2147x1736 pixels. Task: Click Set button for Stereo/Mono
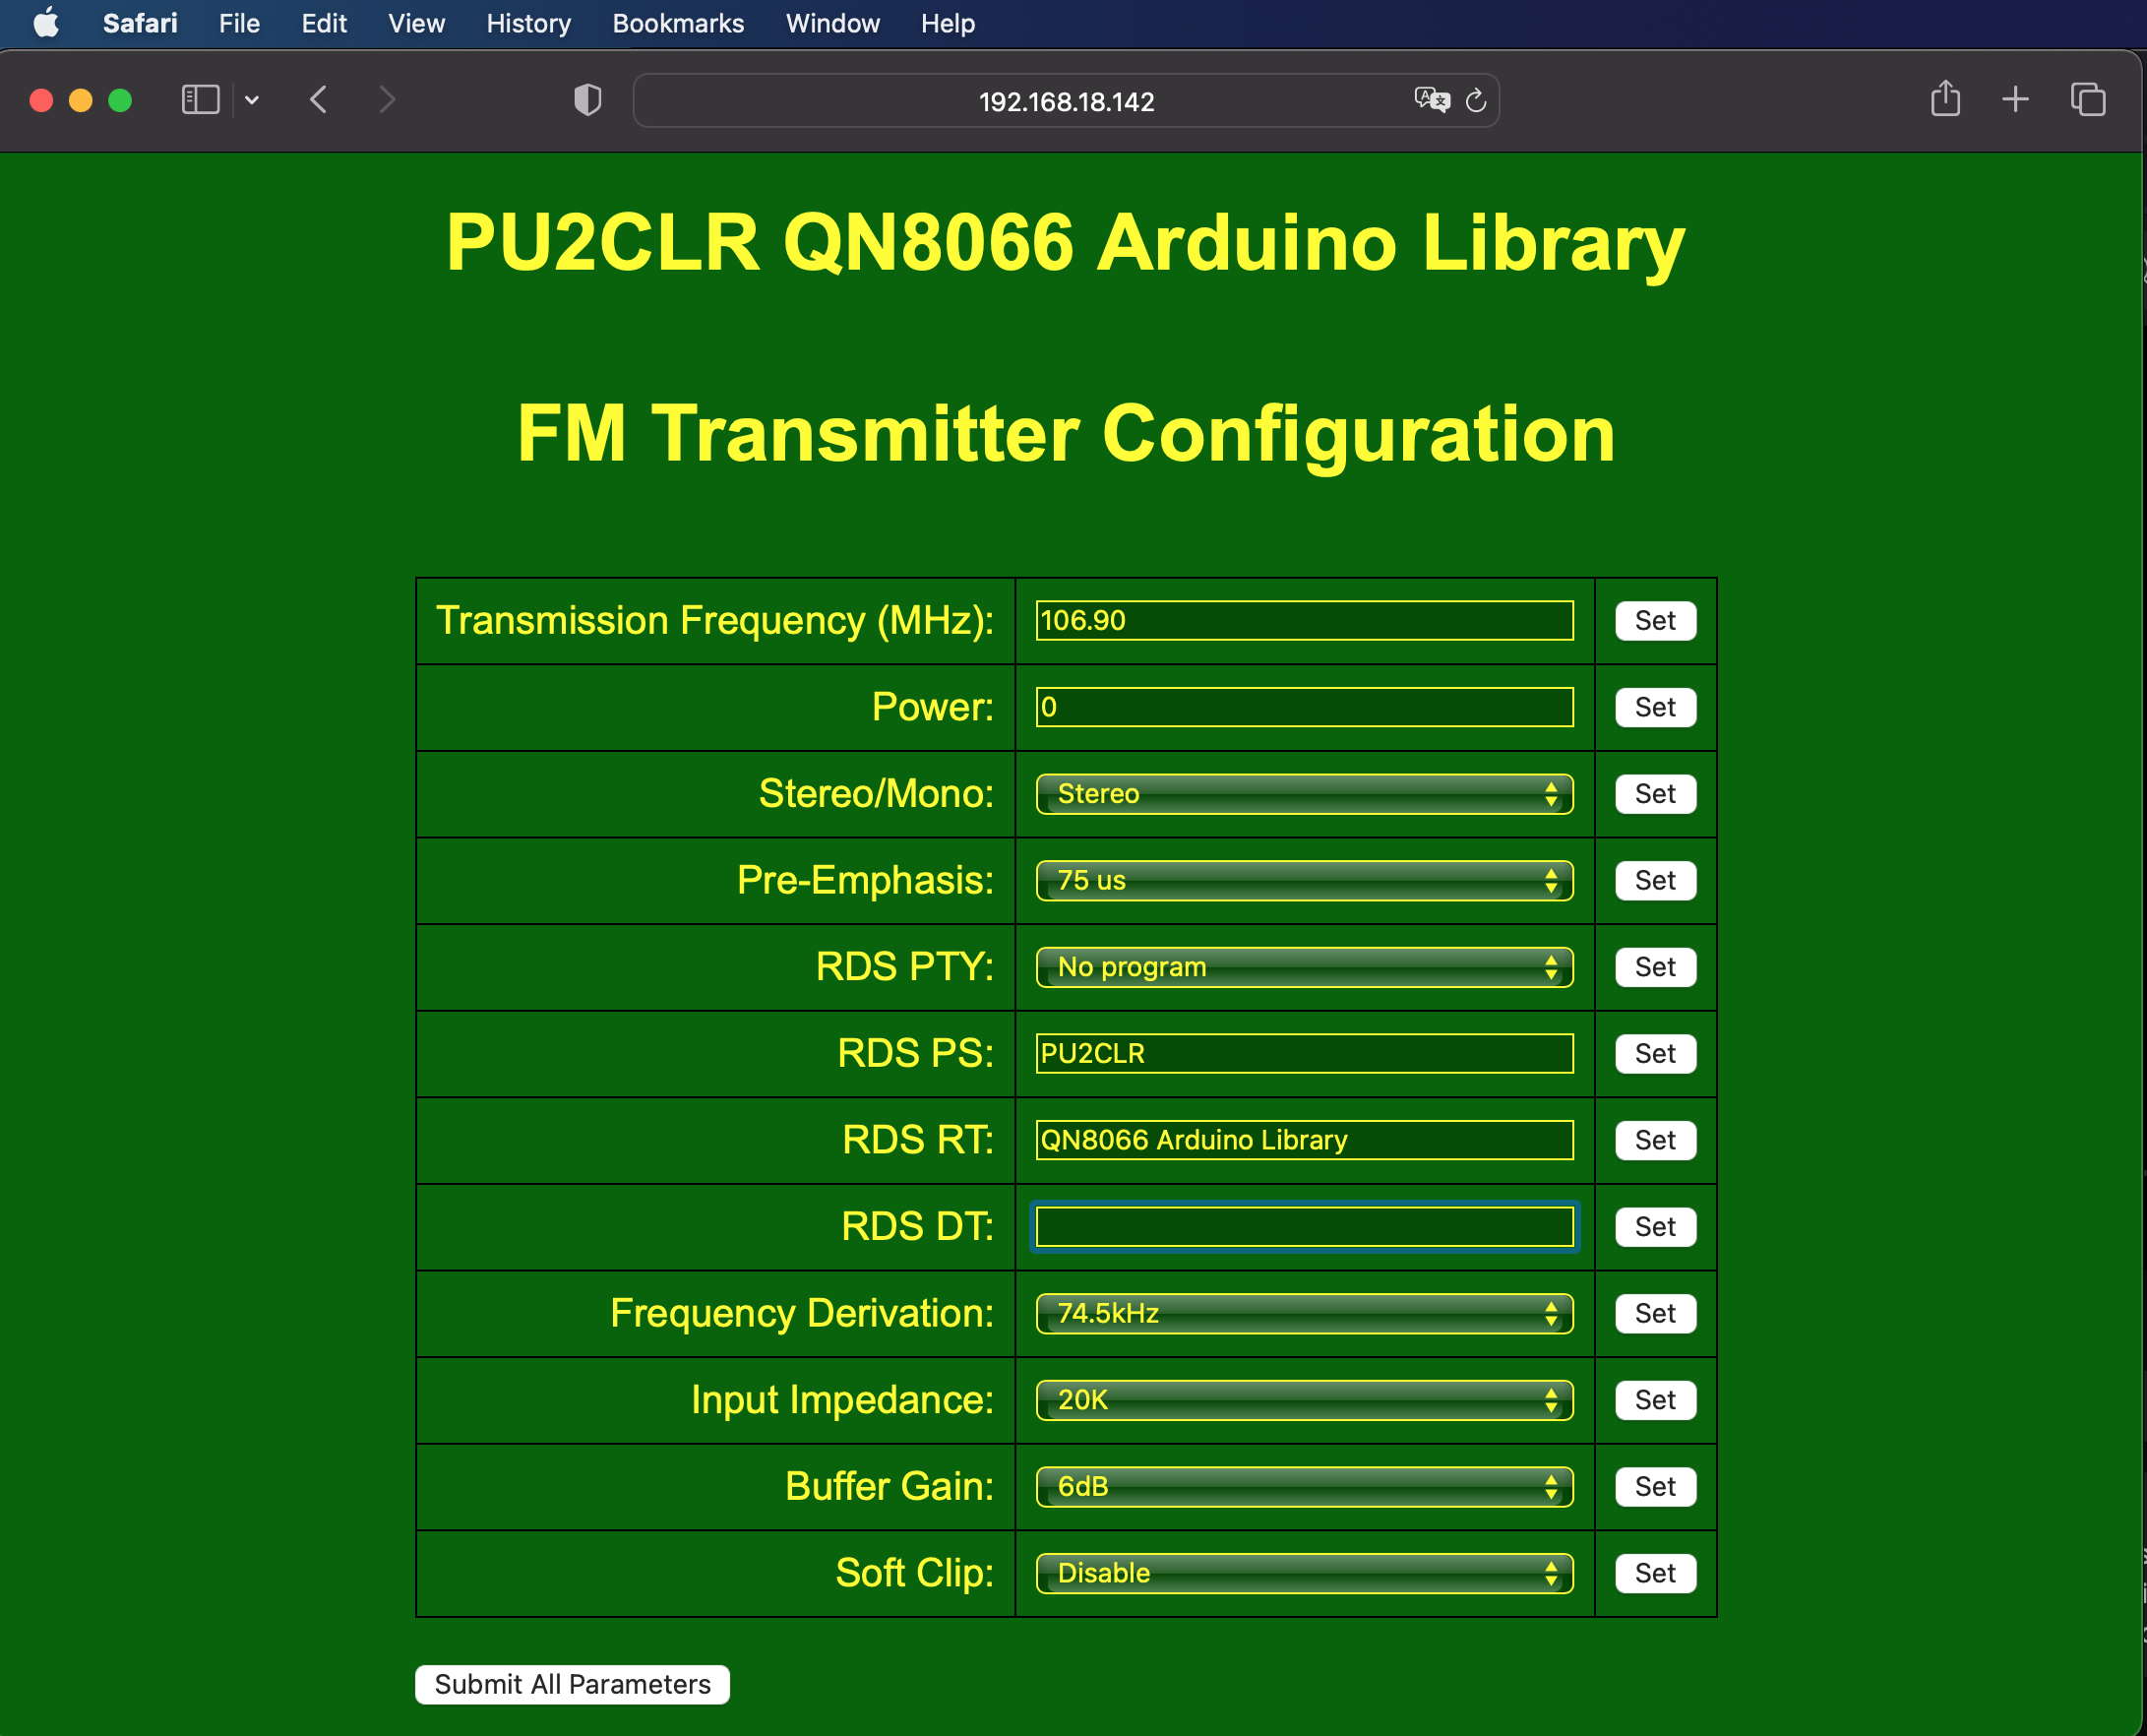point(1656,794)
